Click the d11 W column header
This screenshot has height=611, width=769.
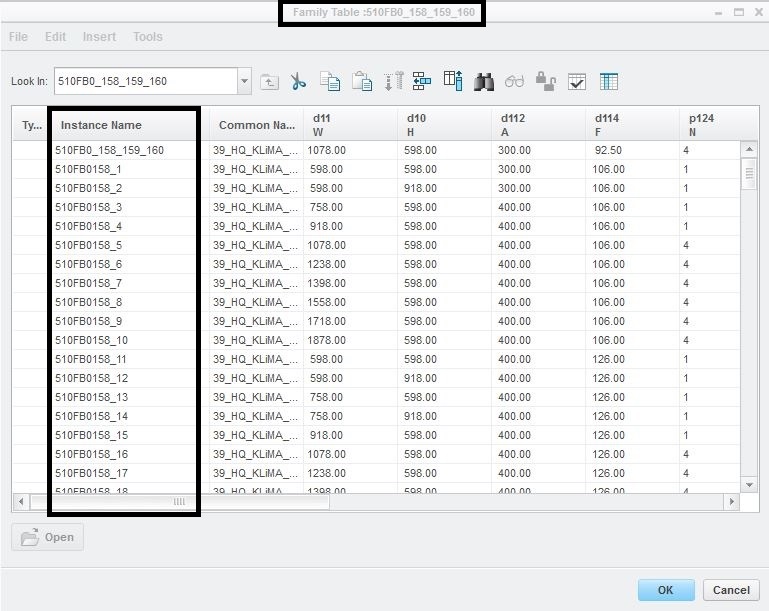[x=350, y=125]
